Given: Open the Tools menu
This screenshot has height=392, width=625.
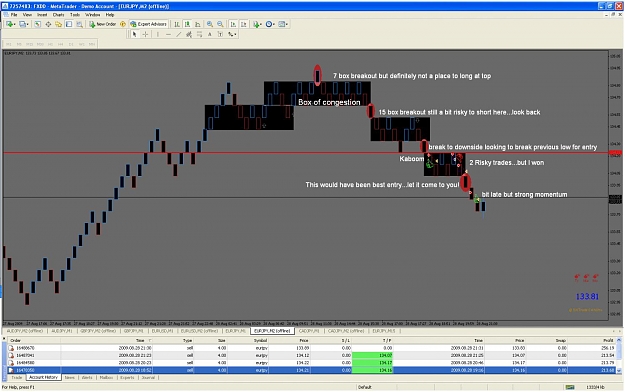Looking at the screenshot, I should click(x=75, y=15).
